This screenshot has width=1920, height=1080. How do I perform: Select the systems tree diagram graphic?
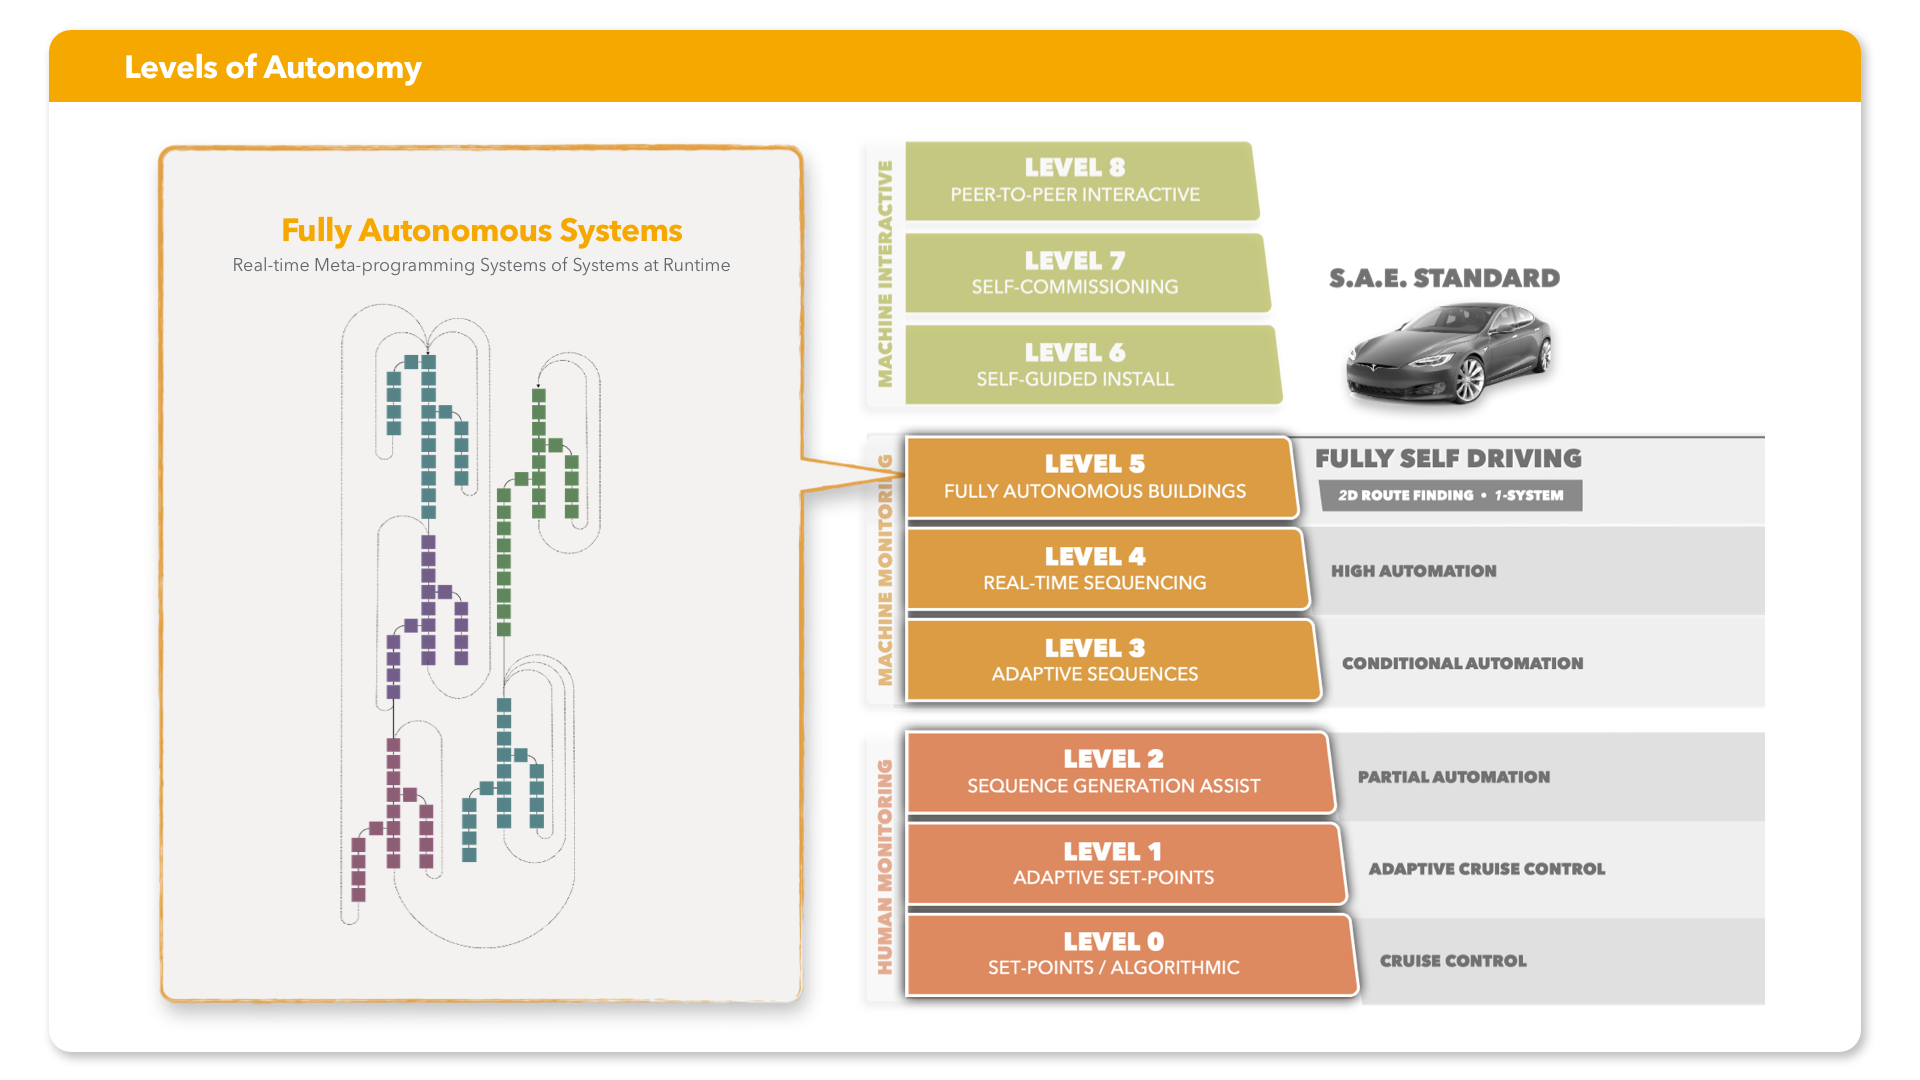[x=471, y=626]
